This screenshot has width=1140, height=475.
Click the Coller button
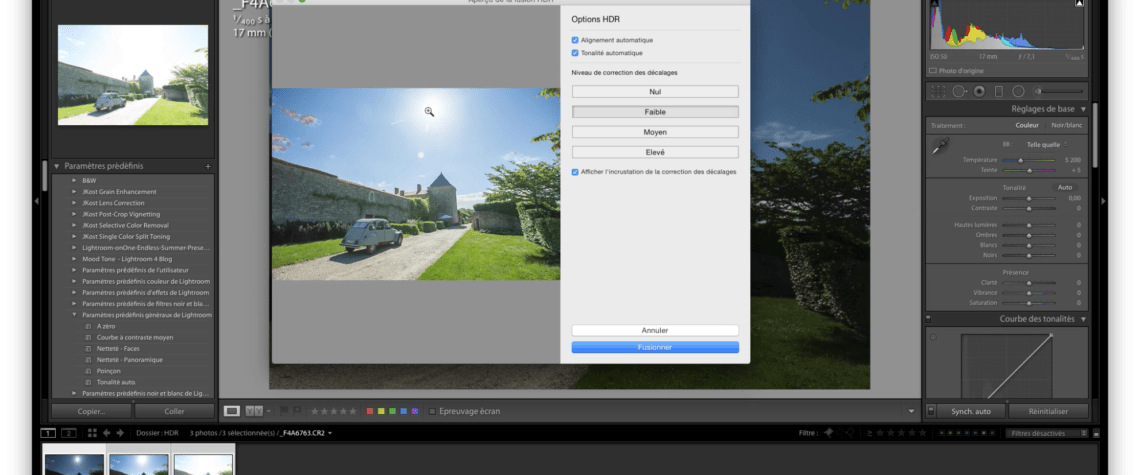(174, 411)
